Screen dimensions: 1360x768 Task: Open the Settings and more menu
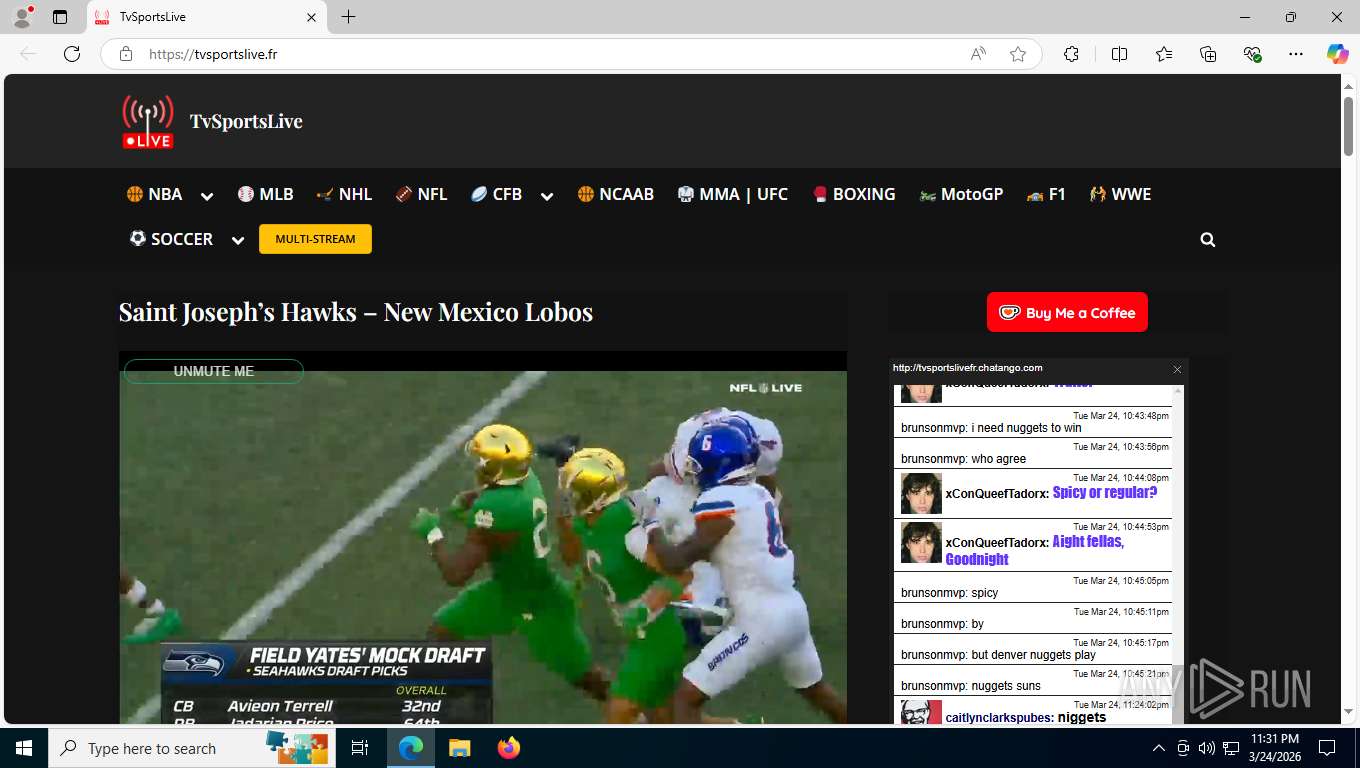coord(1296,54)
